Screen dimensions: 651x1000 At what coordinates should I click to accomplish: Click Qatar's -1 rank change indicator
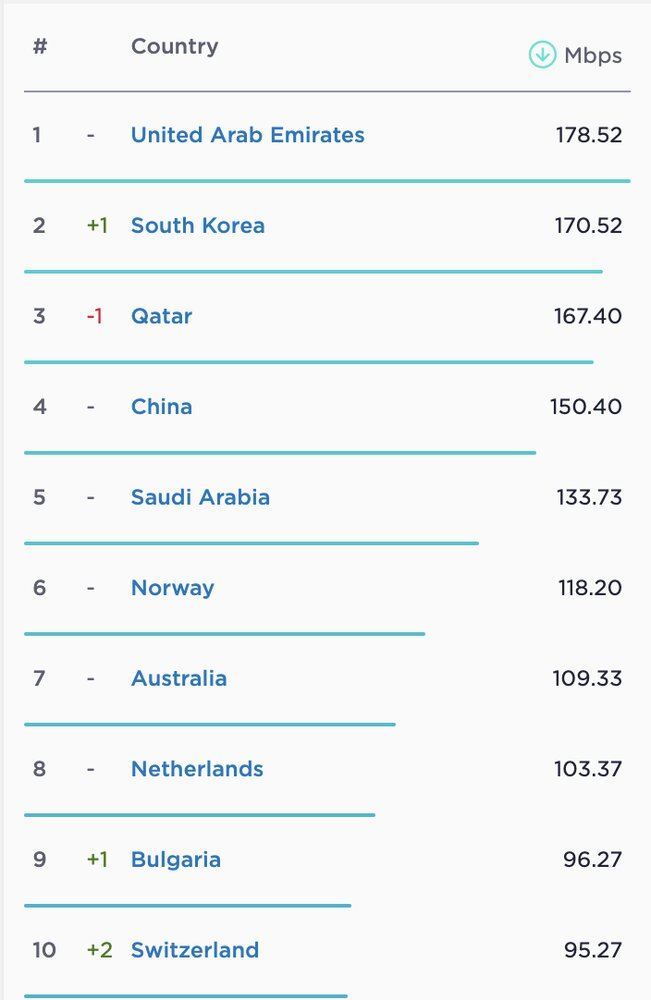[94, 316]
